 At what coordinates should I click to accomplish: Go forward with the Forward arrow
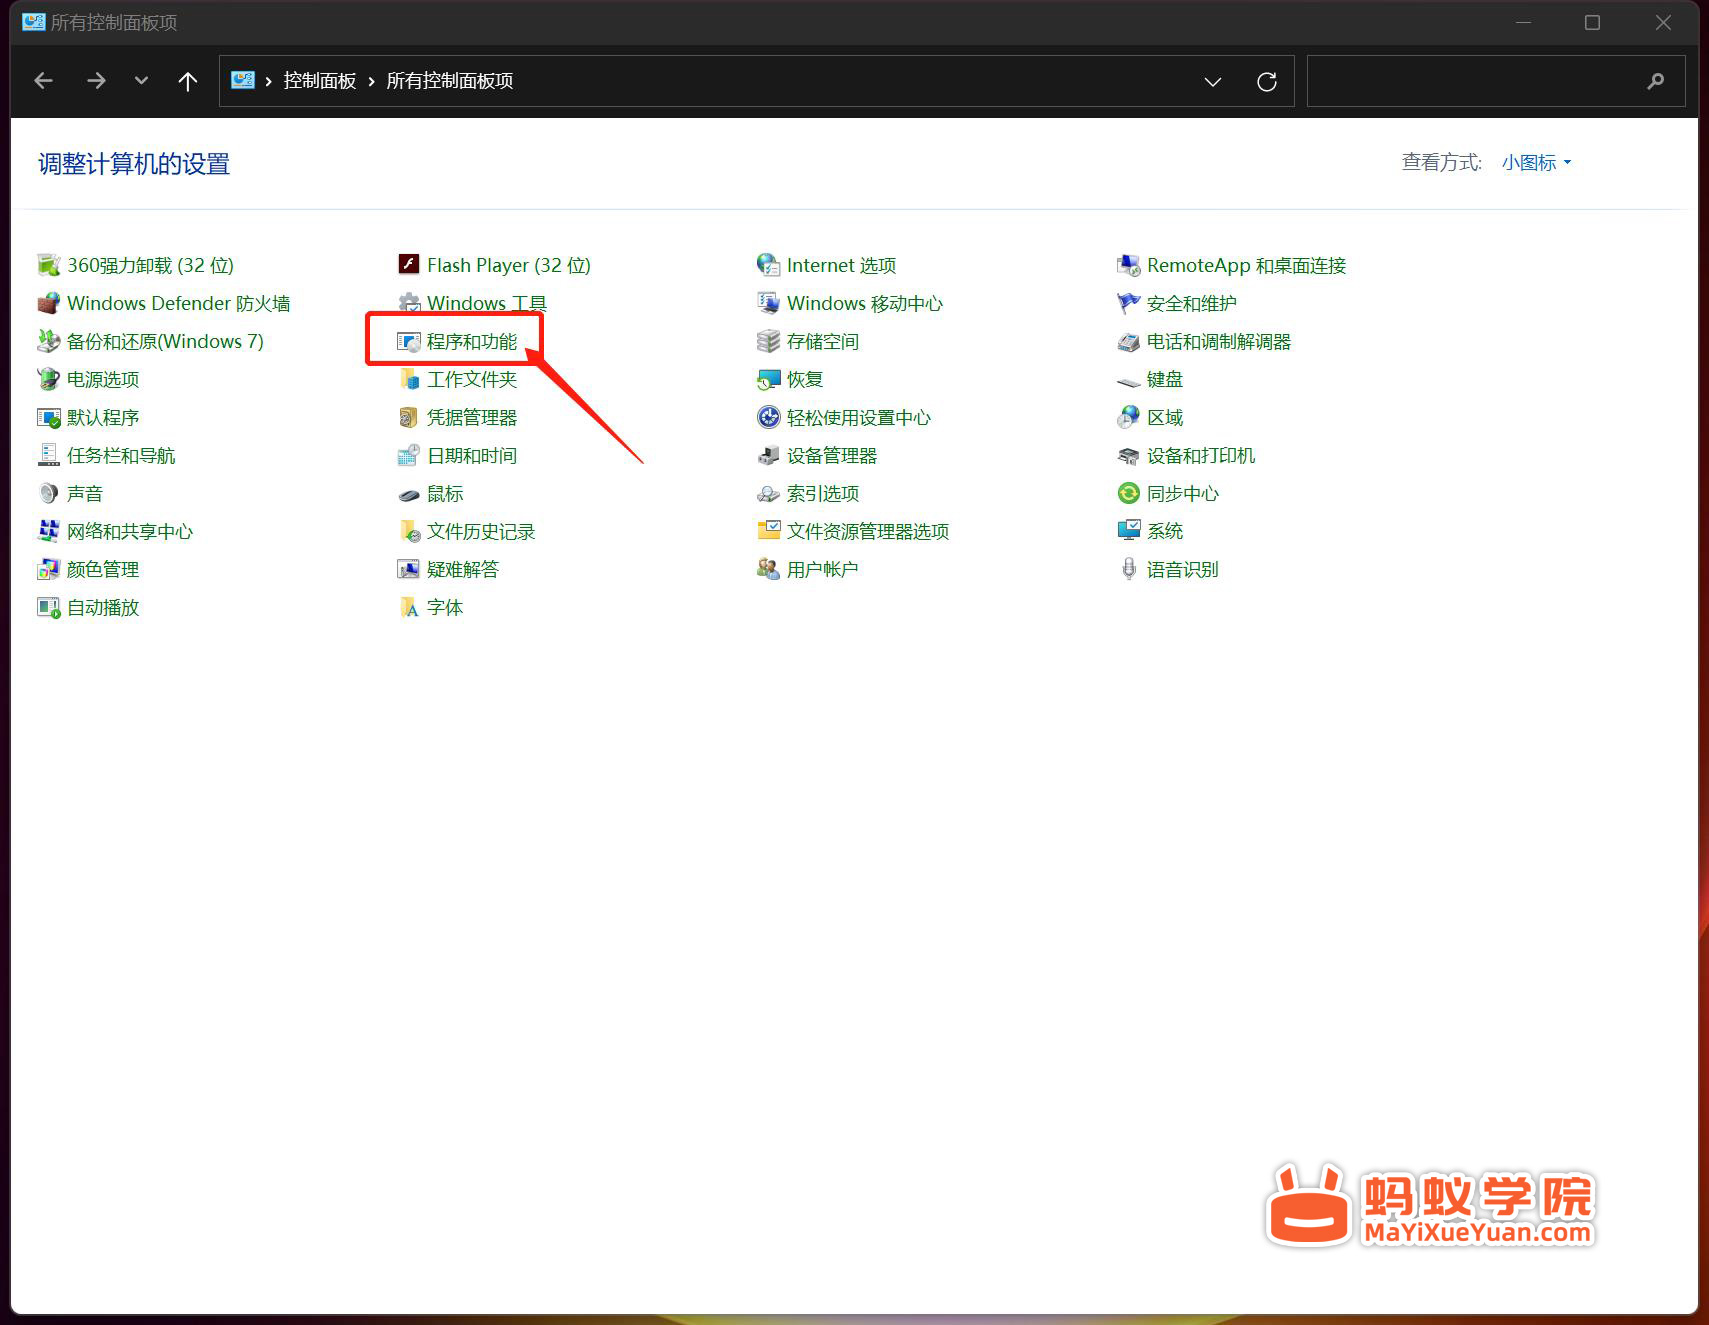[96, 81]
